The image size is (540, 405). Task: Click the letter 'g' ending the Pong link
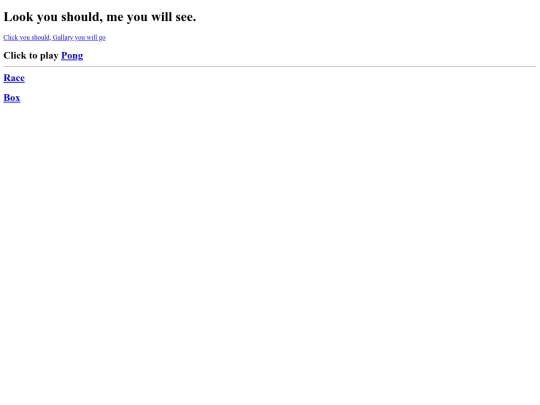click(x=80, y=57)
